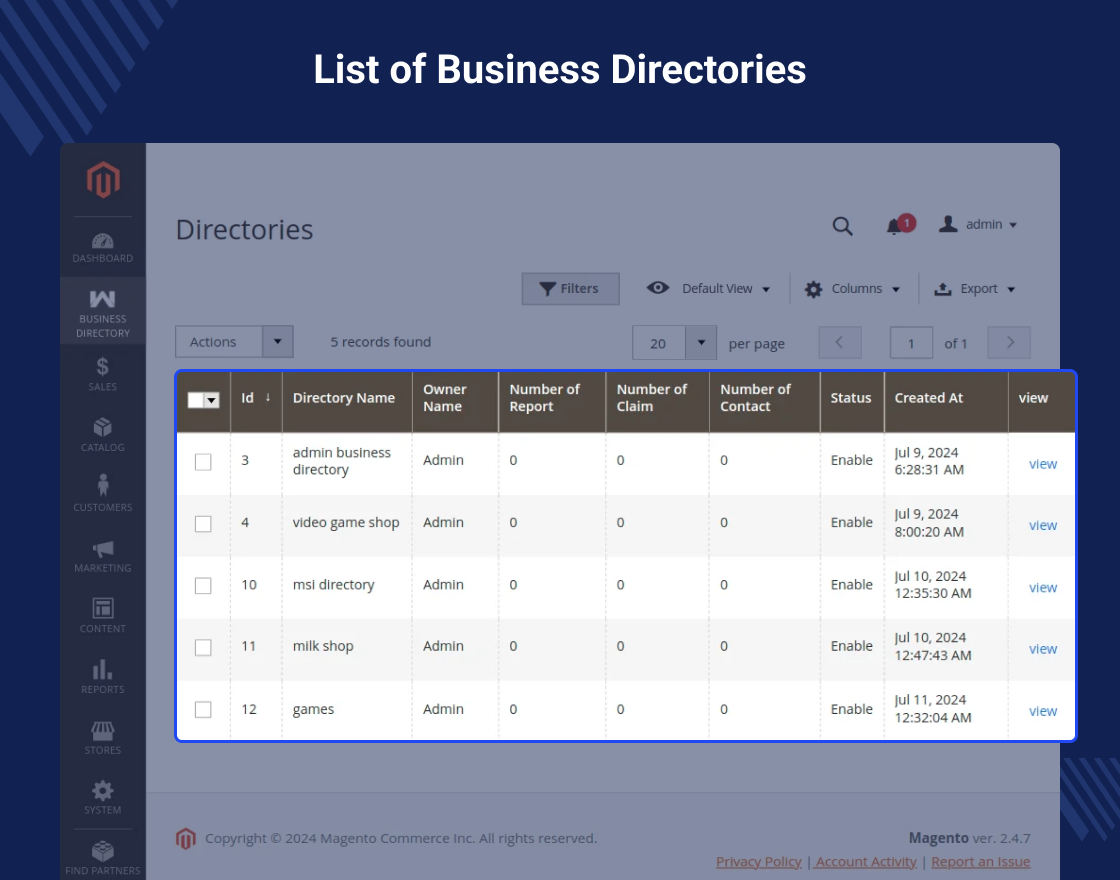The image size is (1120, 880).
Task: Open the Reports sidebar menu
Action: coord(103,676)
